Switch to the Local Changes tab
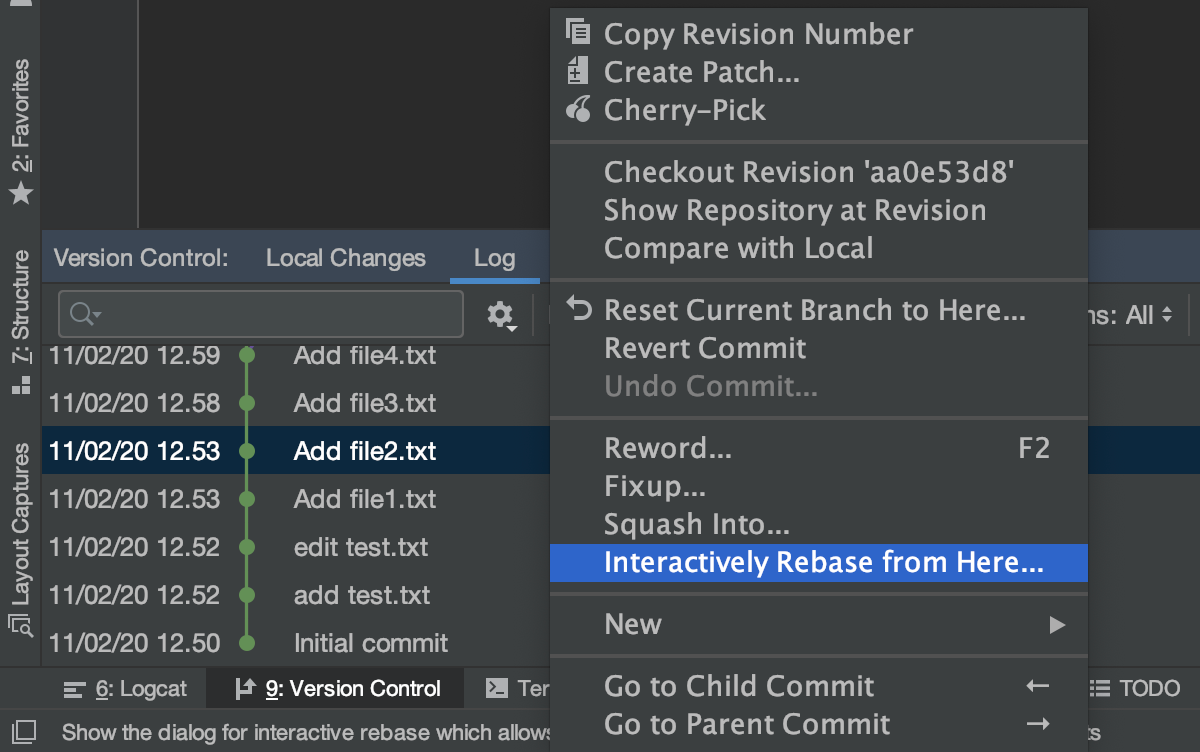 346,258
